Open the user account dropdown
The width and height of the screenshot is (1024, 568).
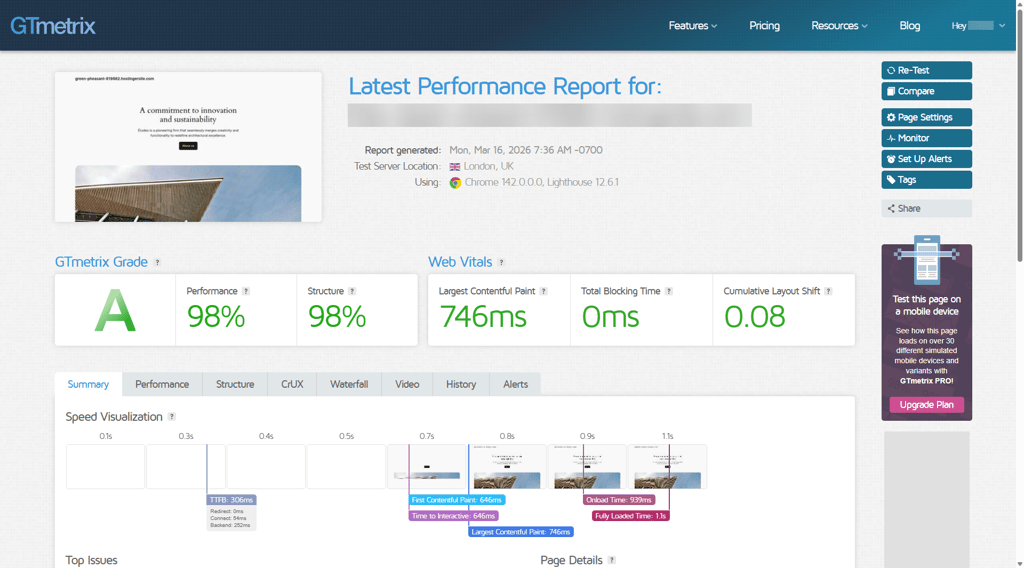(x=978, y=25)
